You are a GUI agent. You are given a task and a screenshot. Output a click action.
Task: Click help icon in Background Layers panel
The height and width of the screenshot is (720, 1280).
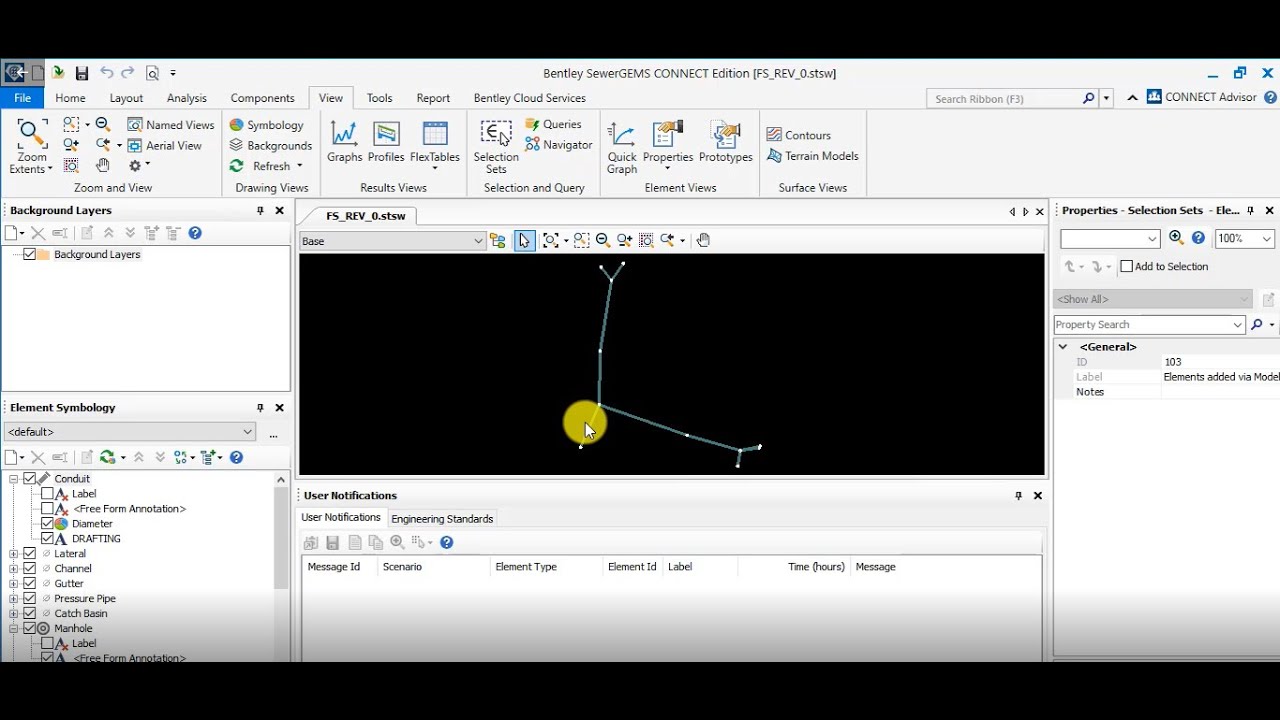pyautogui.click(x=195, y=233)
